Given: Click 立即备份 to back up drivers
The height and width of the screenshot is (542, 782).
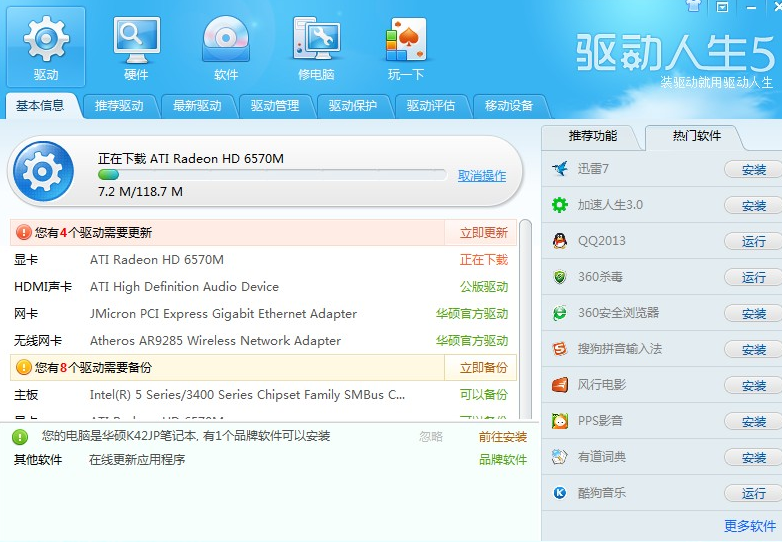Looking at the screenshot, I should (x=483, y=368).
